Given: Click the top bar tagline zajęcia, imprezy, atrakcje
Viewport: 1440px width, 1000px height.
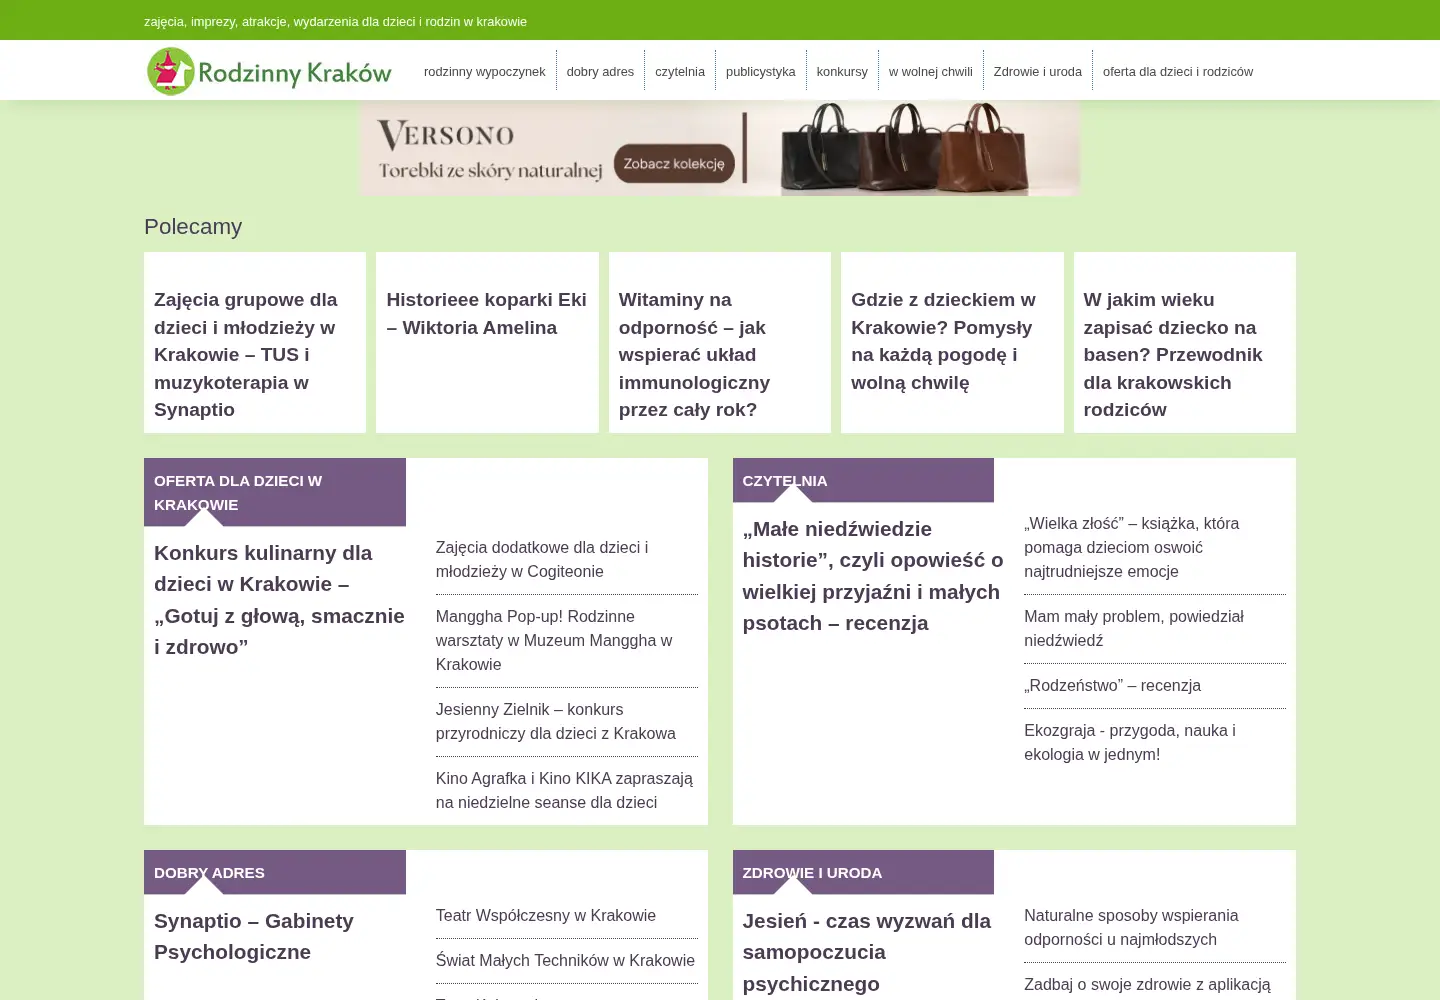Looking at the screenshot, I should [335, 21].
